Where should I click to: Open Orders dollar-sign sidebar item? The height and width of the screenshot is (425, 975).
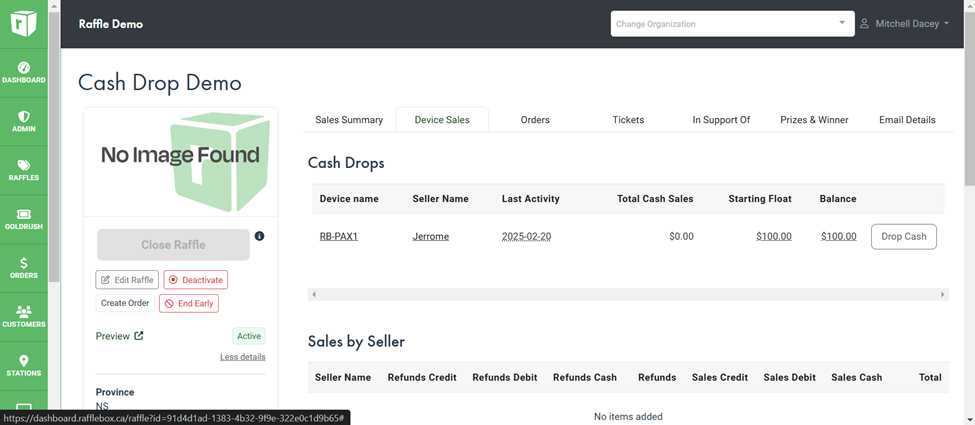pyautogui.click(x=24, y=268)
